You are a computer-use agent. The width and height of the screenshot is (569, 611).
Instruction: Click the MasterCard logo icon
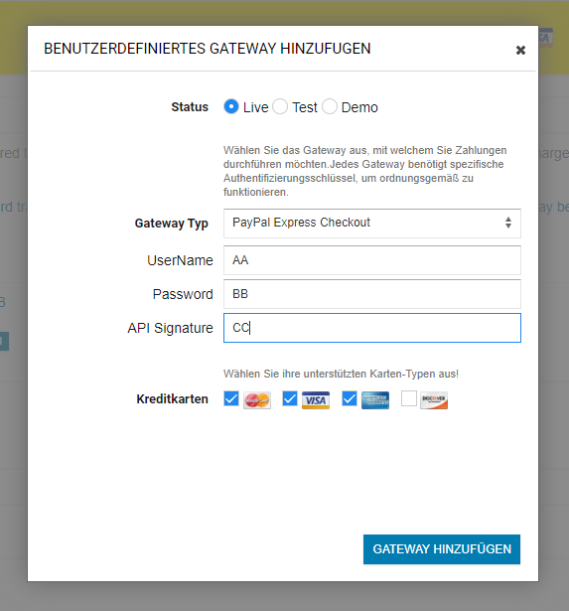click(257, 400)
